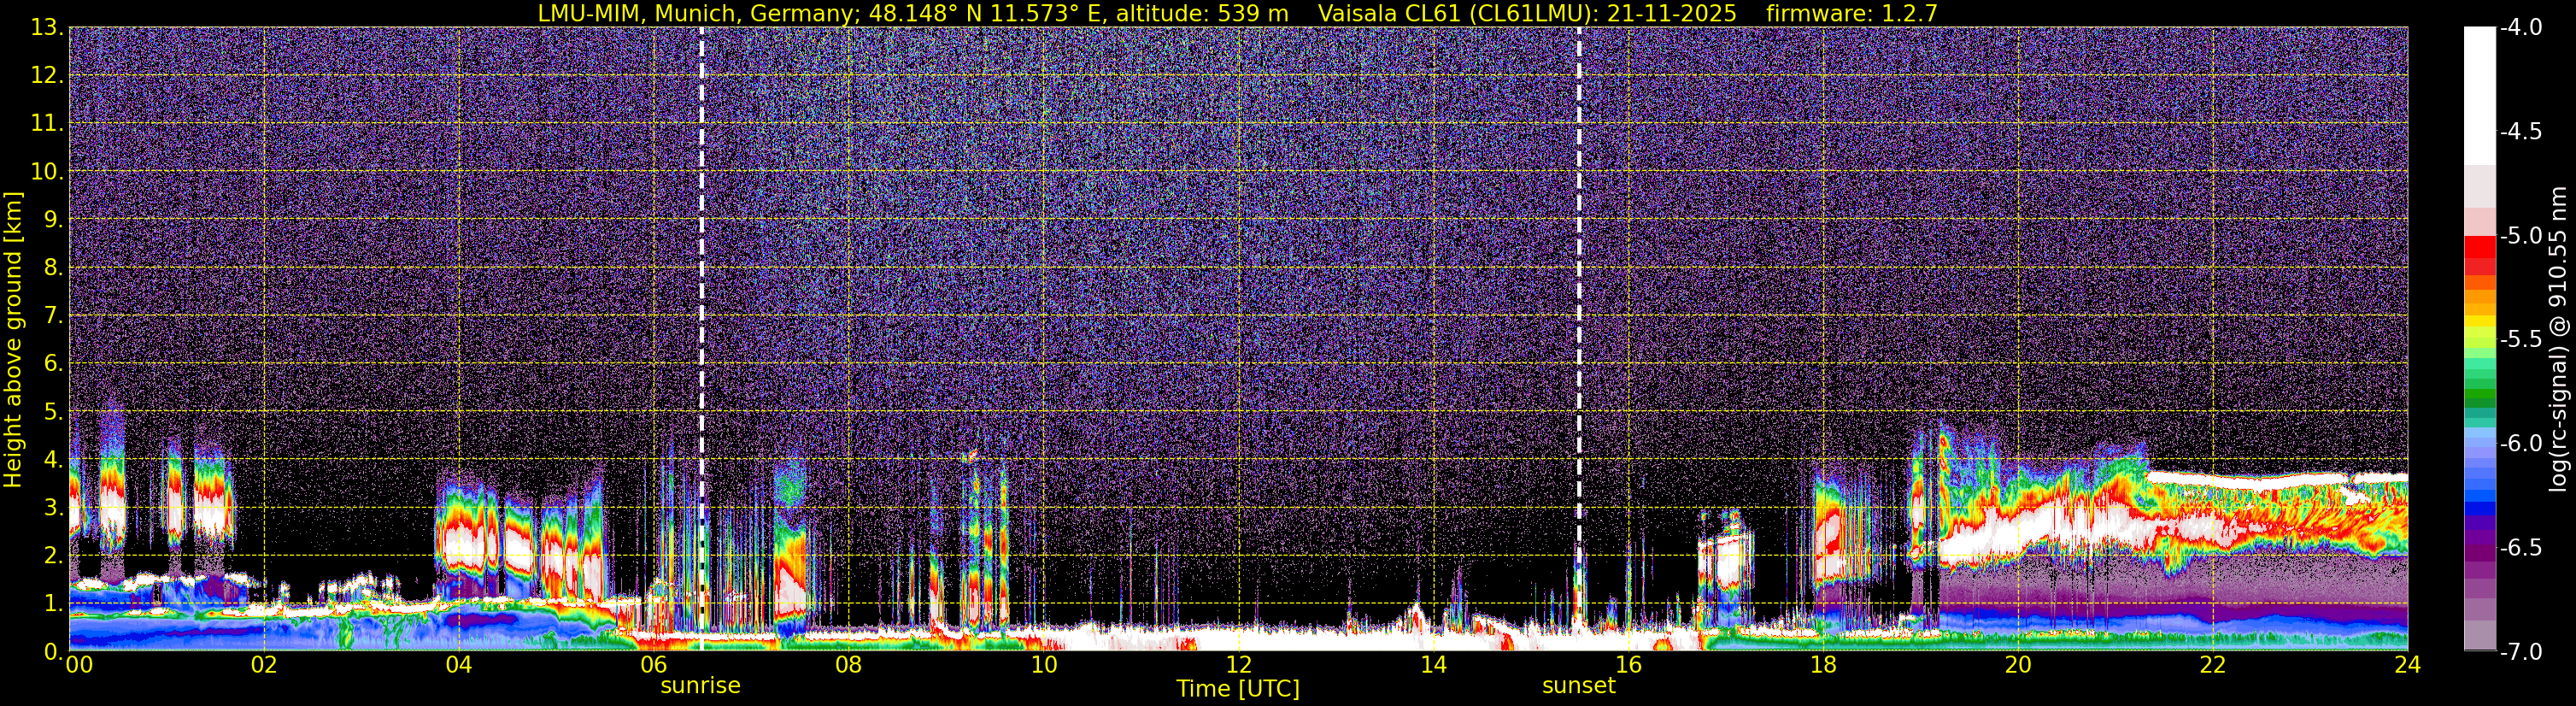
Task: Click the '08' time-axis tick label
Action: [x=849, y=665]
